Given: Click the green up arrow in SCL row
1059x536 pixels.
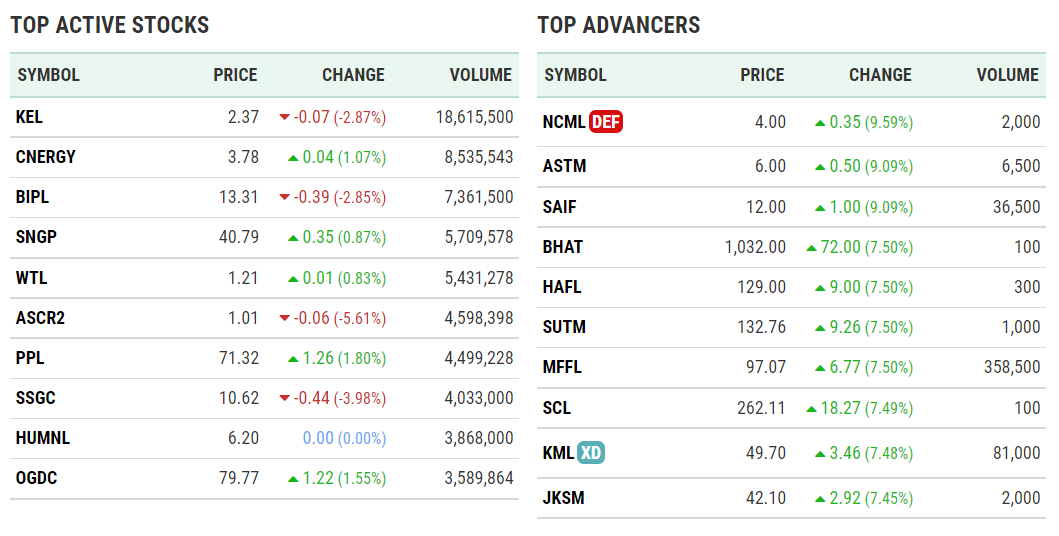Looking at the screenshot, I should [811, 408].
